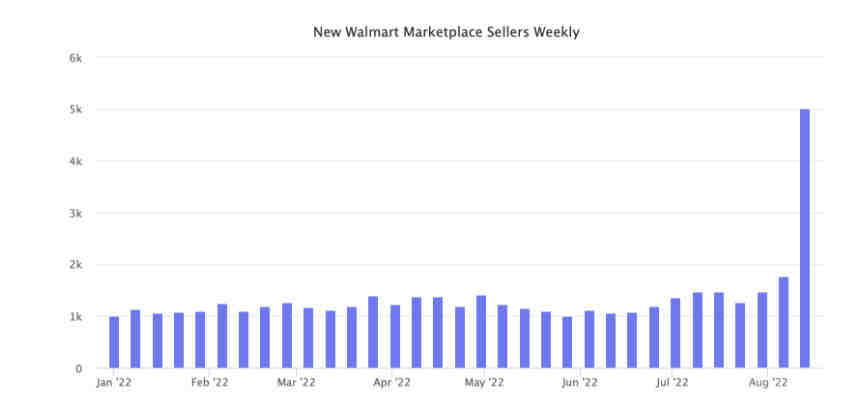Click the Feb '22 axis label
The image size is (868, 414).
pyautogui.click(x=210, y=382)
